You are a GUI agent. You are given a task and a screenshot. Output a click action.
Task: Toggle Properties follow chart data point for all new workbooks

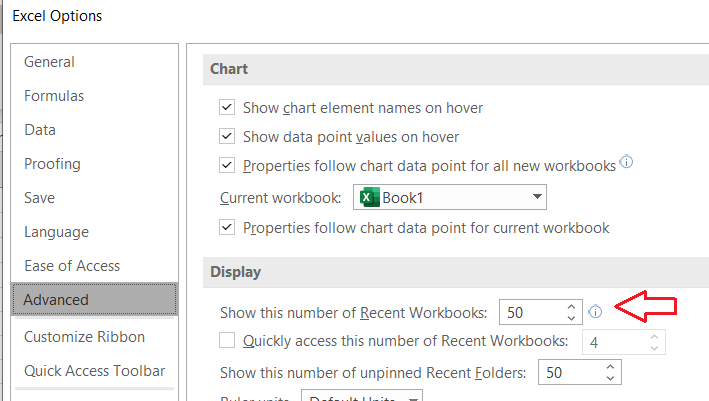point(227,166)
